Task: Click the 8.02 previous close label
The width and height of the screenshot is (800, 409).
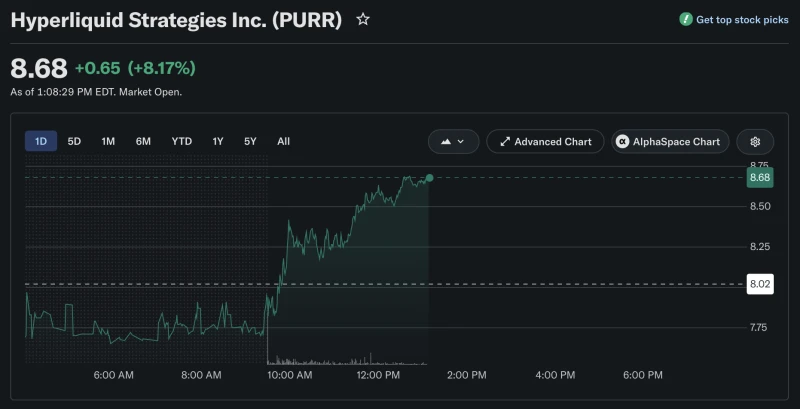Action: (x=760, y=284)
